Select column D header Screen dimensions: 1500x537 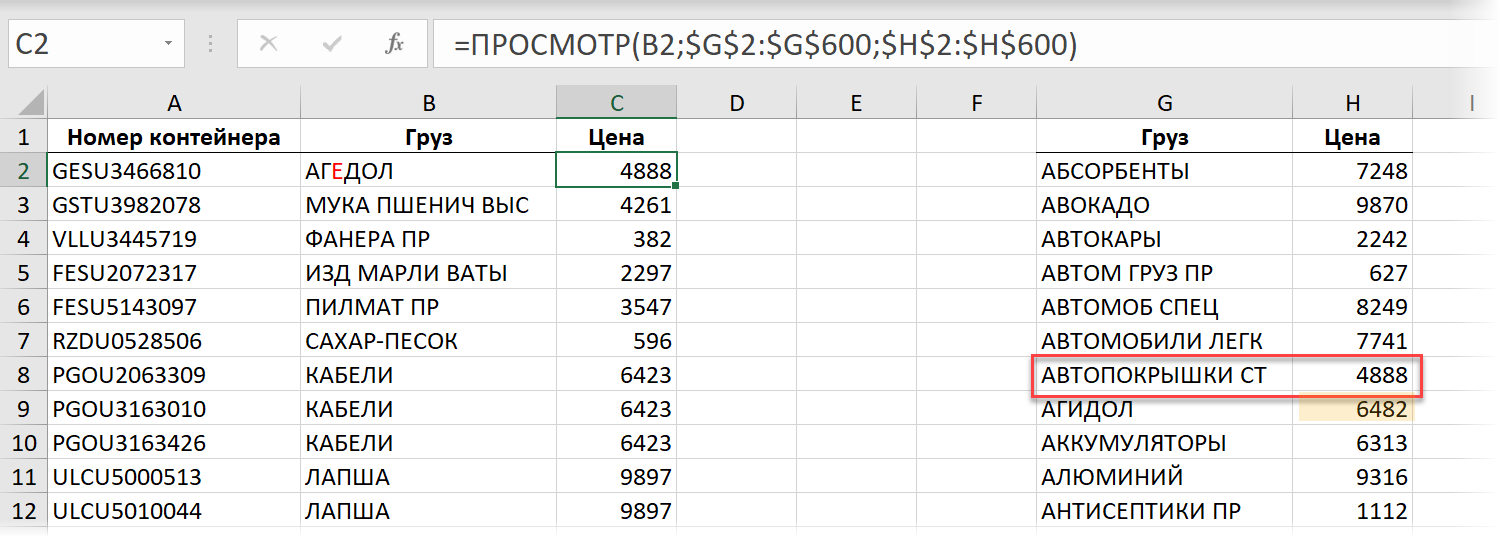pyautogui.click(x=737, y=102)
